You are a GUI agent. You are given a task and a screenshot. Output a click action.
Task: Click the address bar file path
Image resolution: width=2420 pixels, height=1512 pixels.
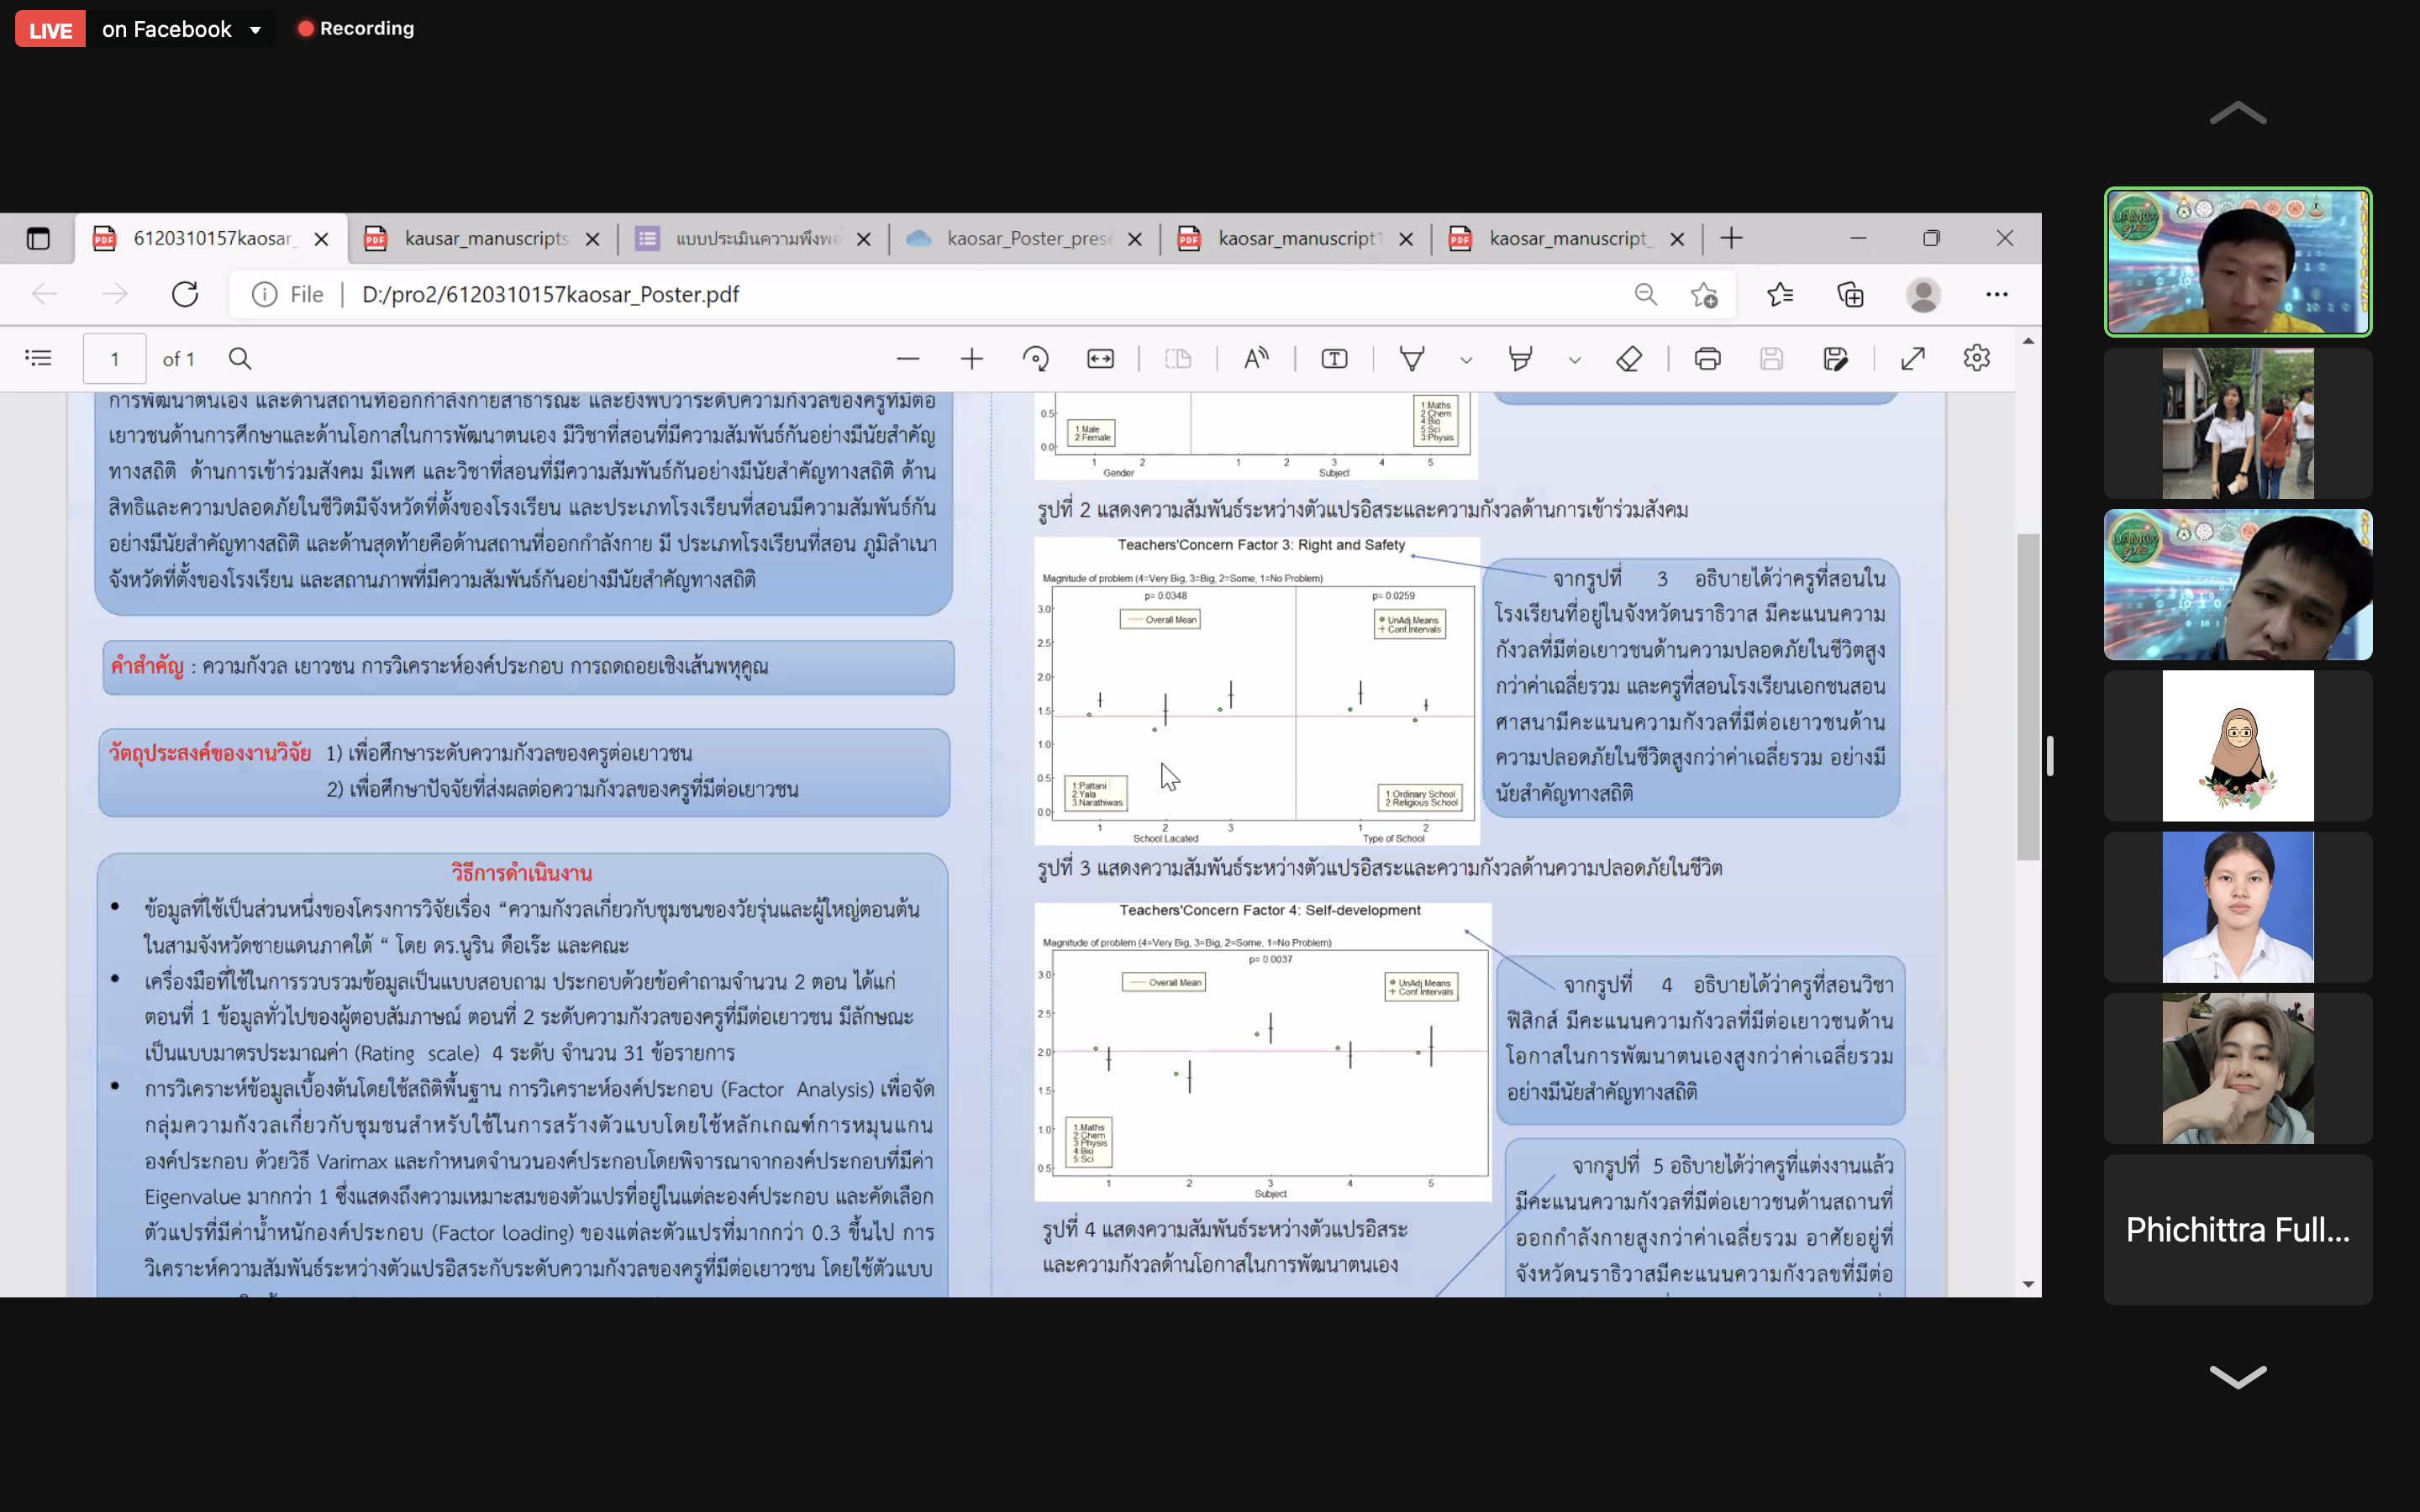550,294
